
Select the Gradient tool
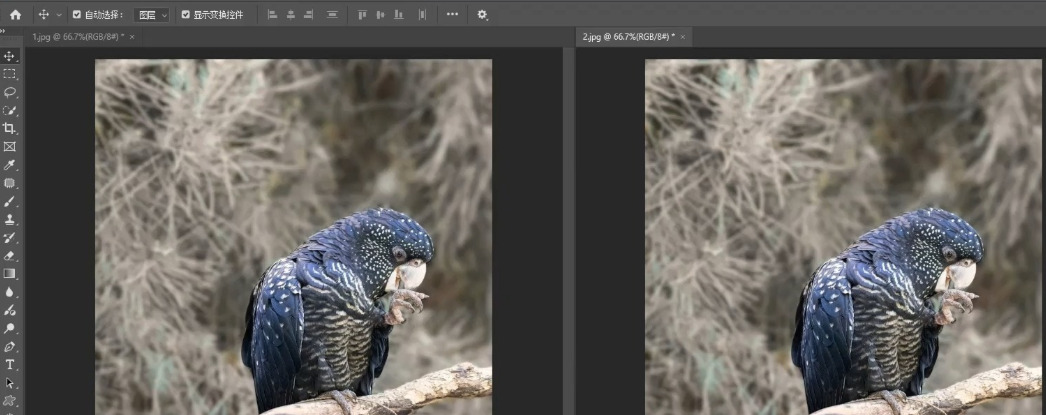pos(10,273)
